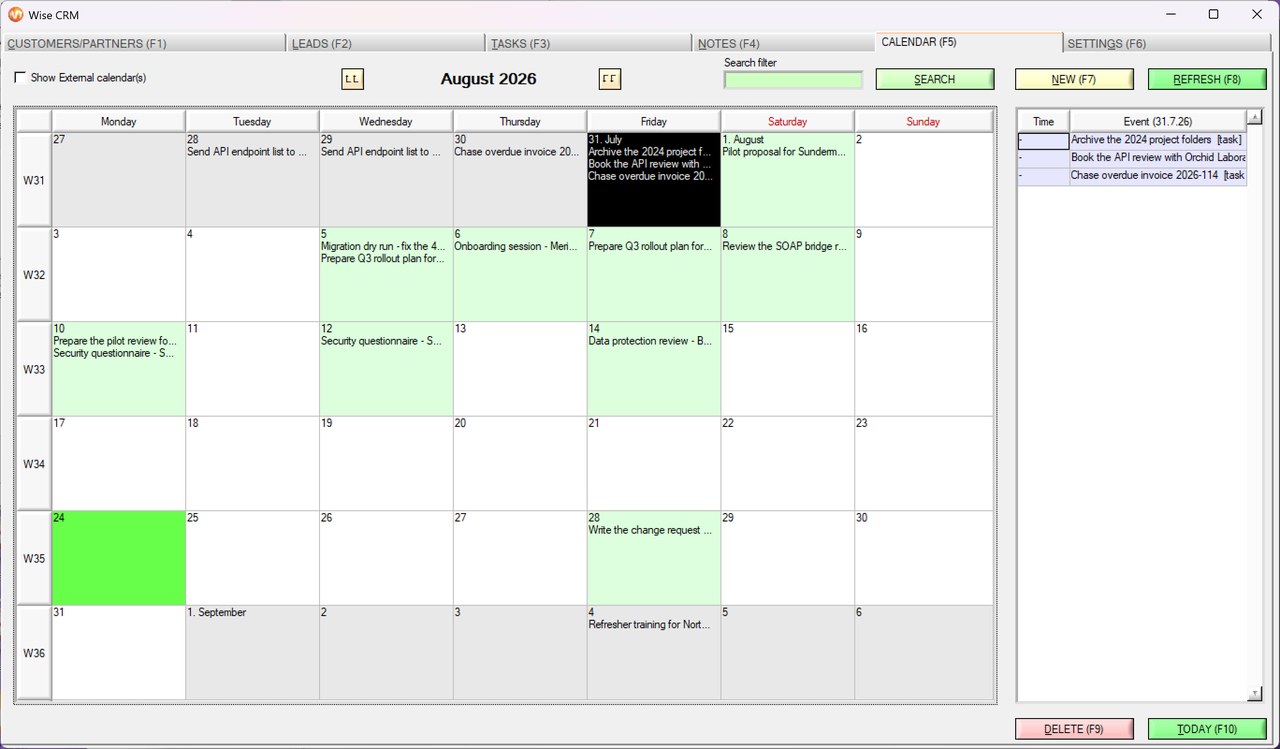
Task: Open the Customers/Partners tab
Action: tap(144, 43)
